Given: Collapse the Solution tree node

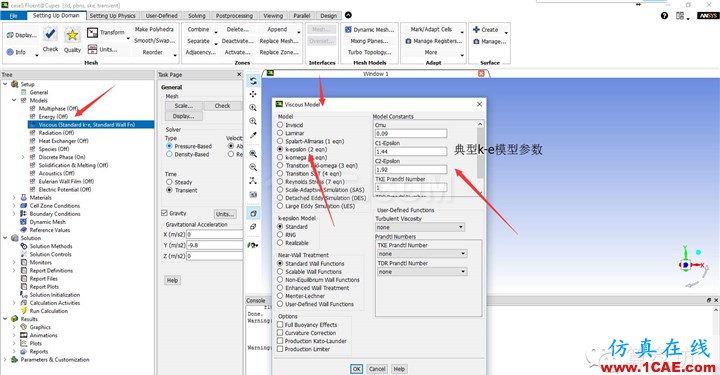Looking at the screenshot, I should [x=5, y=238].
